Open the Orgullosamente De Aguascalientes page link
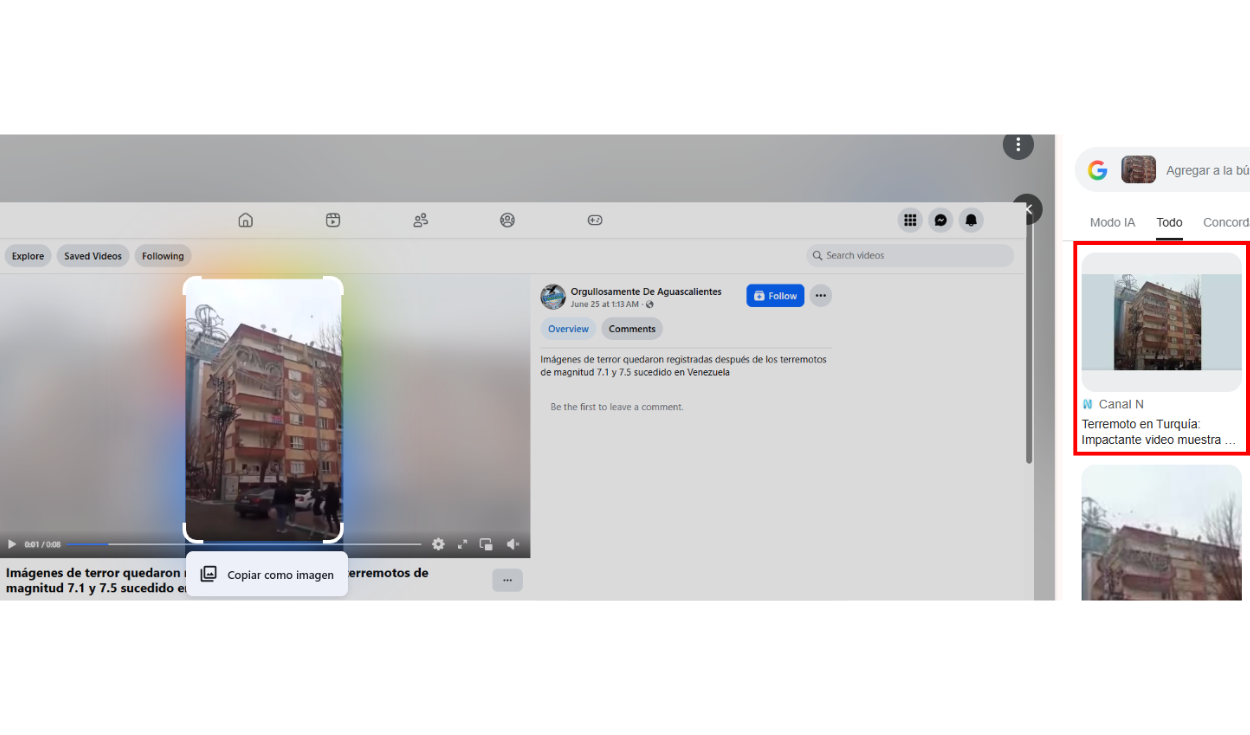Screen dimensions: 1250x735 click(646, 292)
